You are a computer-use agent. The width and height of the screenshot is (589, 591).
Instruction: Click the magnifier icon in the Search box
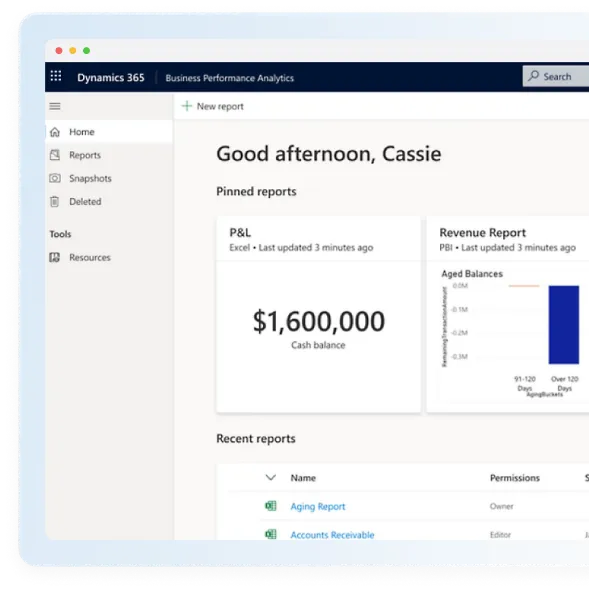[533, 76]
